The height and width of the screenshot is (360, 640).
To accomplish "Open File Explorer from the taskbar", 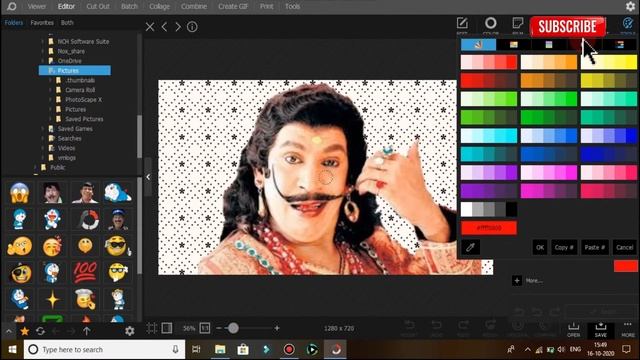I will tap(220, 349).
